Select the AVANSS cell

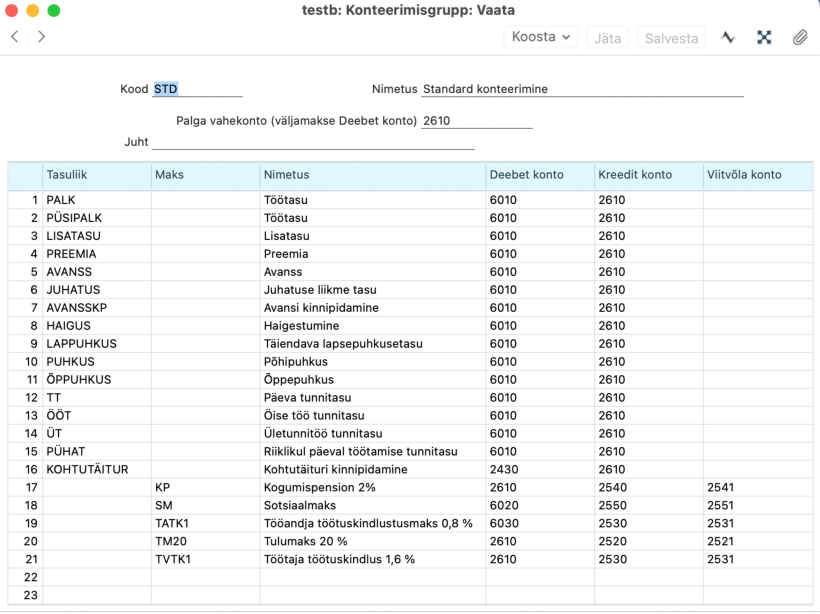[x=97, y=272]
